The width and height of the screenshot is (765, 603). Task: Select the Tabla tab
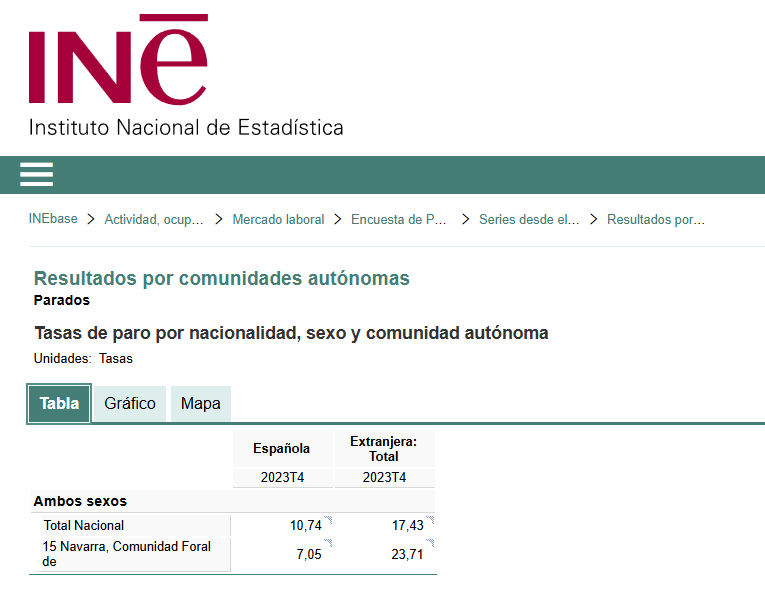pos(60,404)
